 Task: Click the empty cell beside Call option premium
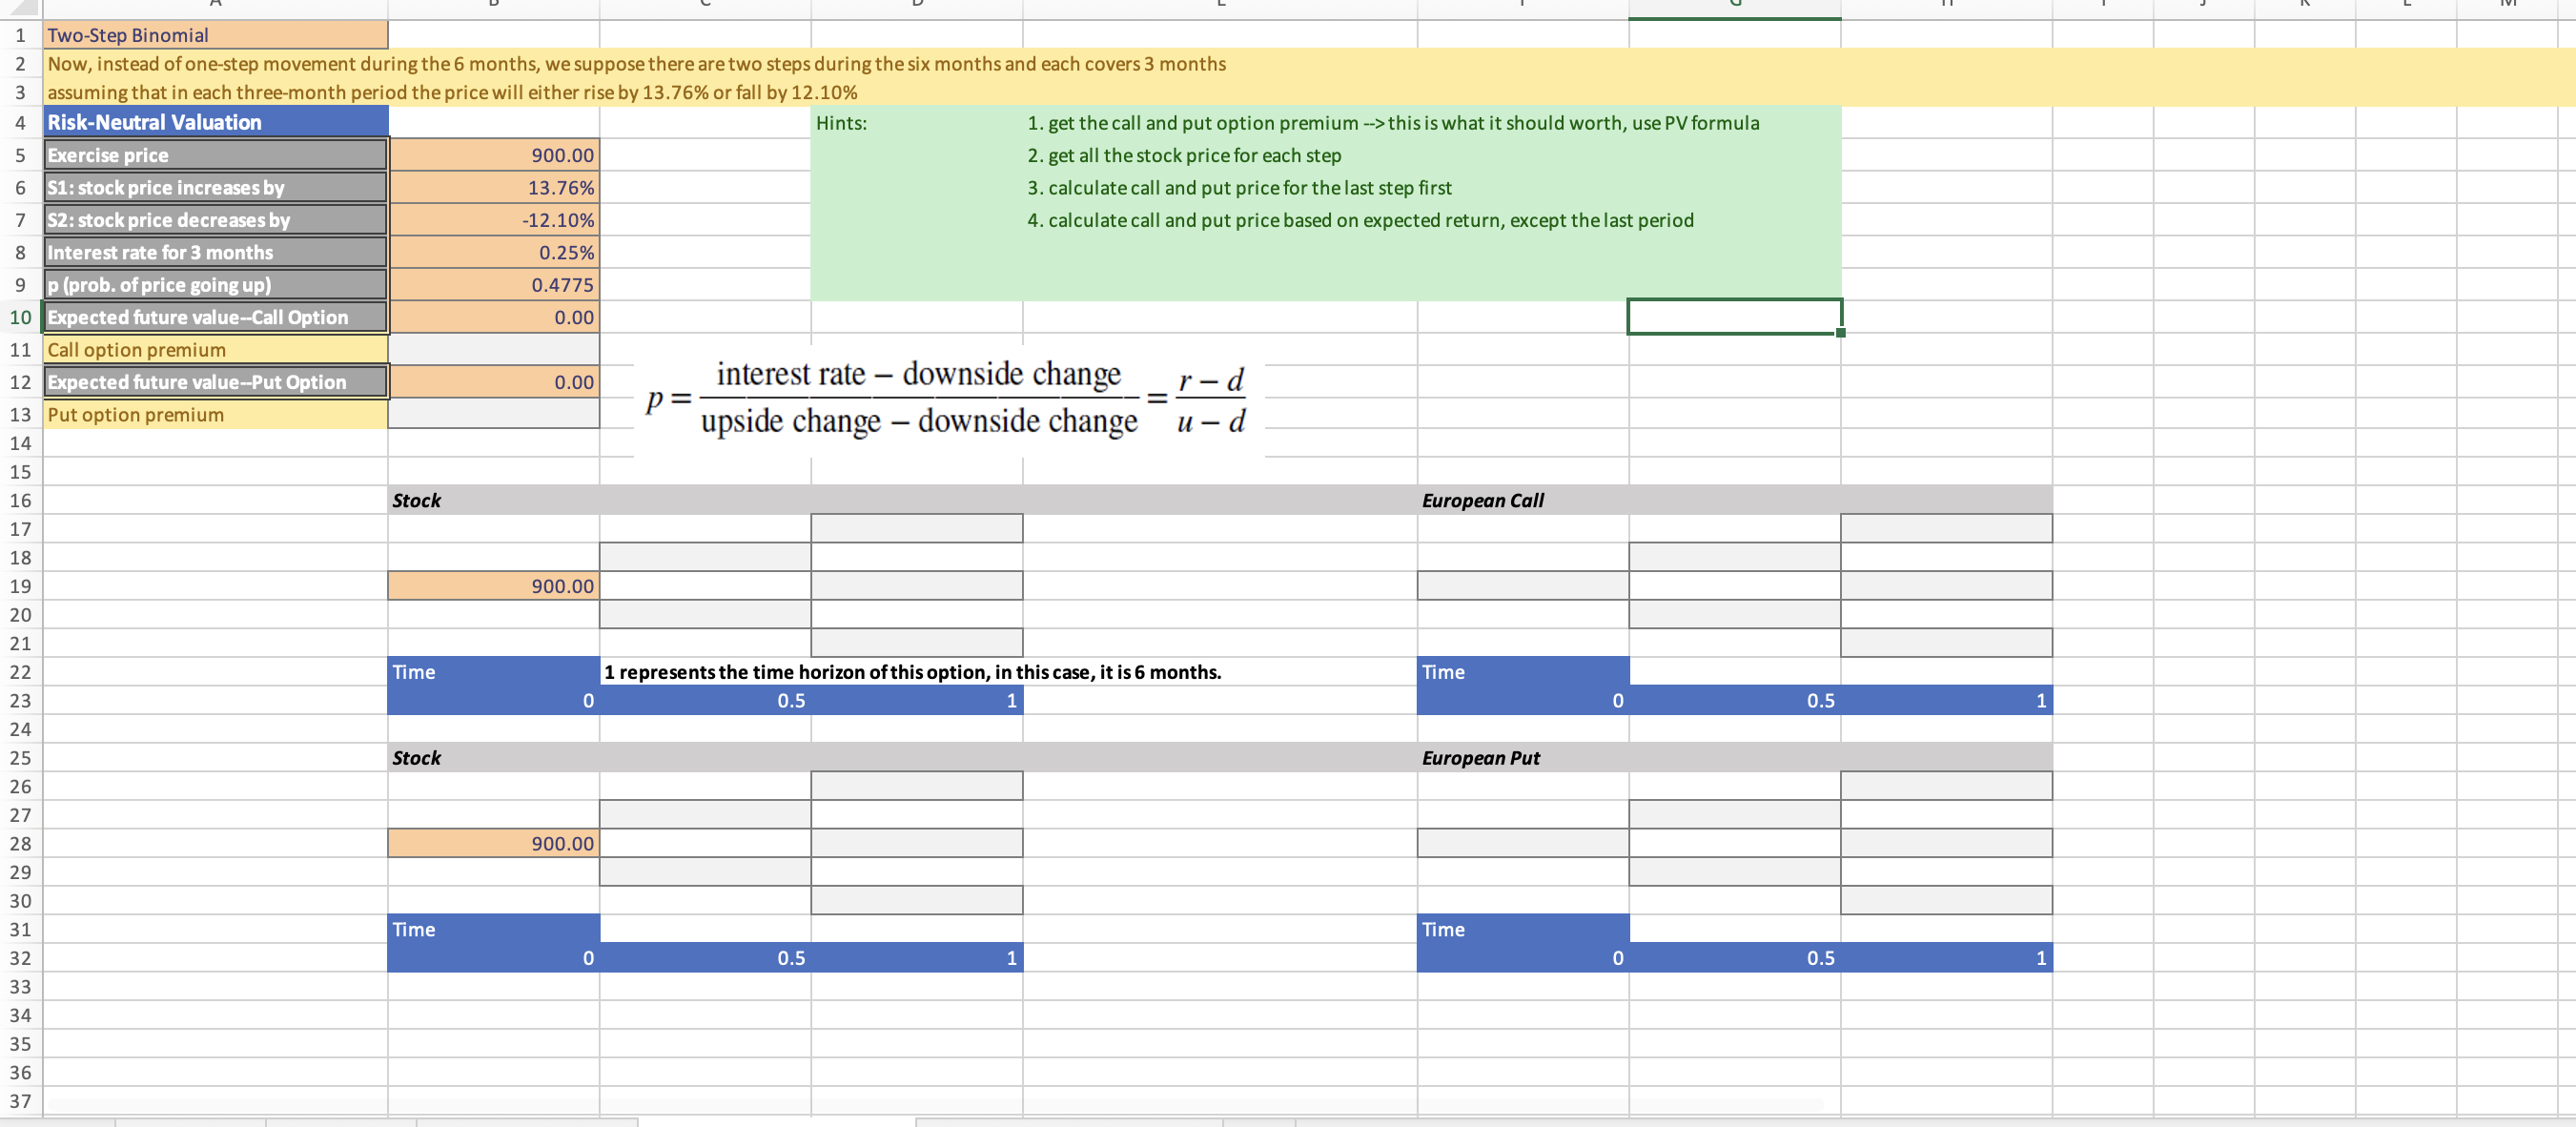point(494,350)
